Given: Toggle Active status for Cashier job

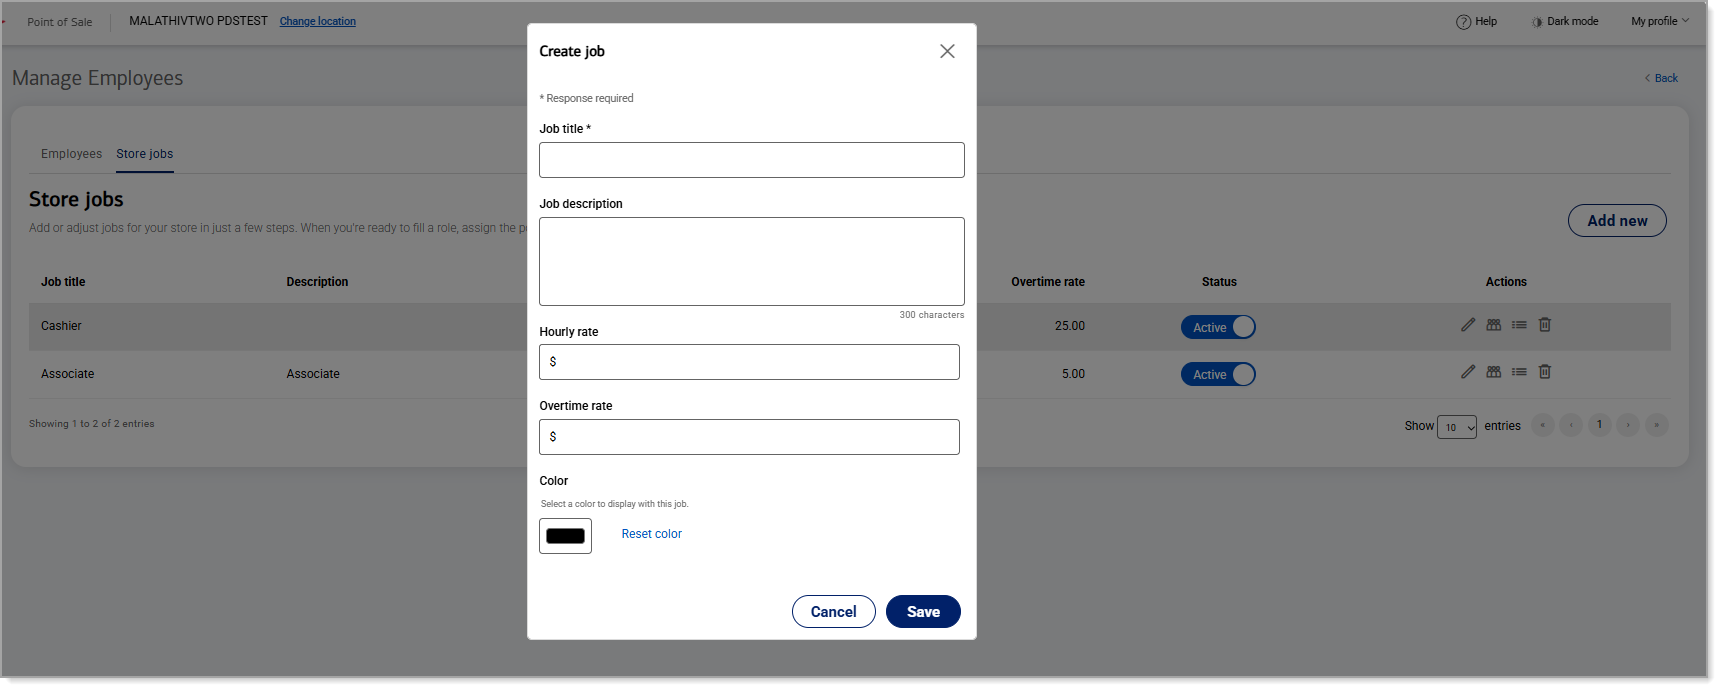Looking at the screenshot, I should pos(1218,327).
